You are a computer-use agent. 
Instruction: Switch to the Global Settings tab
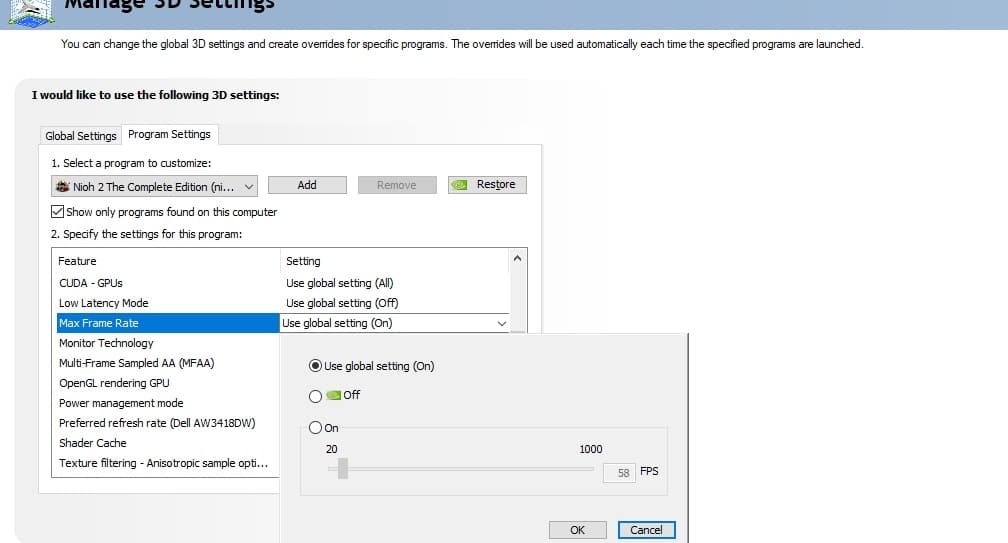coord(81,136)
